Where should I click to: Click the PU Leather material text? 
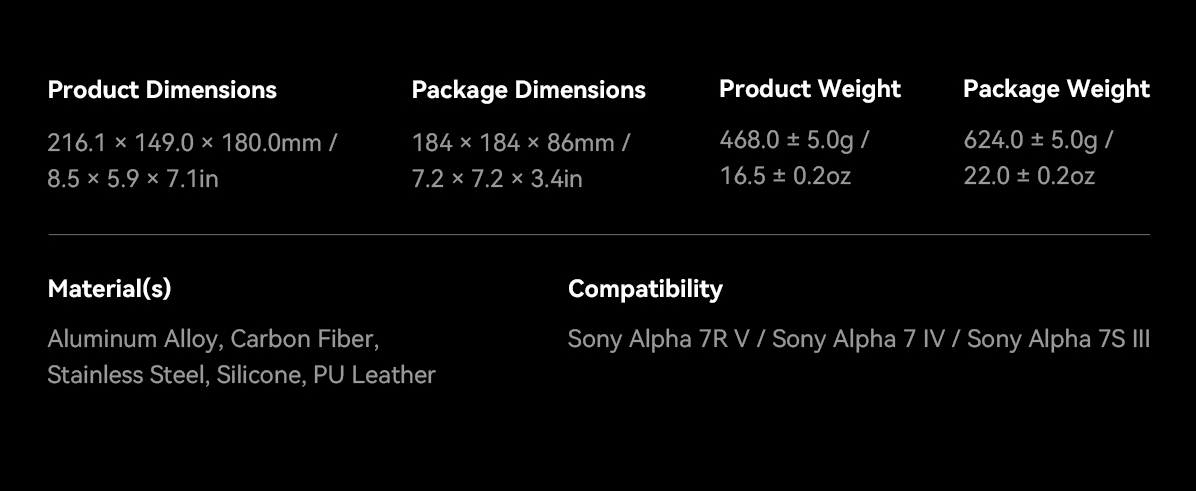(374, 375)
